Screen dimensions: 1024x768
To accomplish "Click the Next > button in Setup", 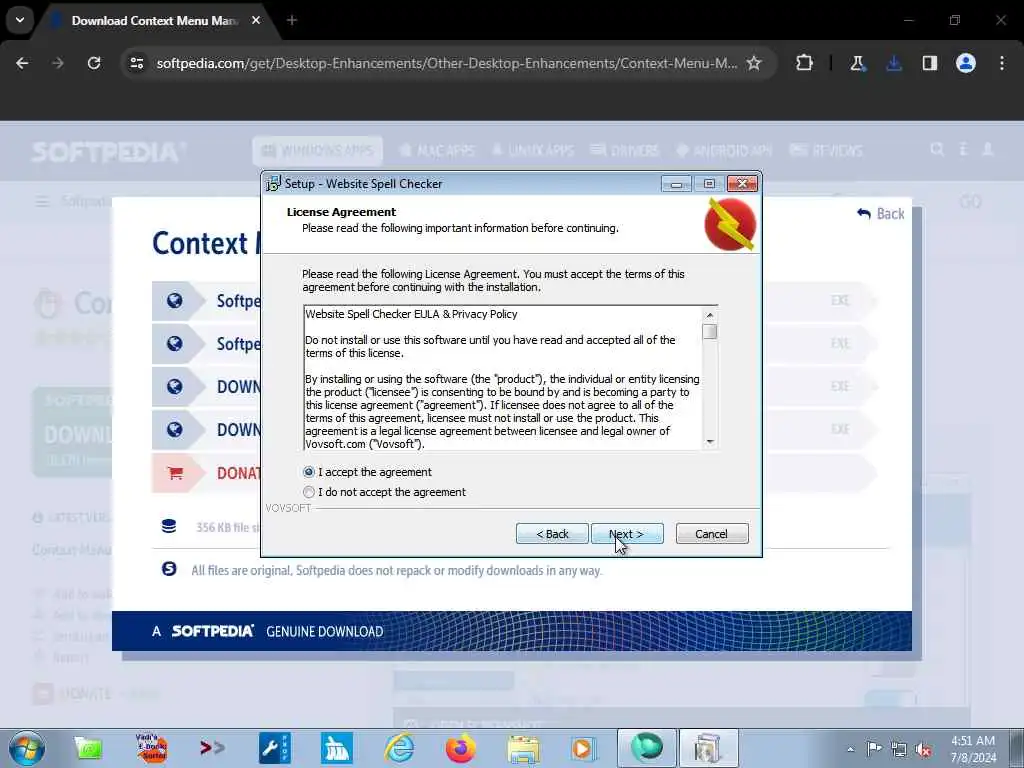I will click(x=627, y=534).
